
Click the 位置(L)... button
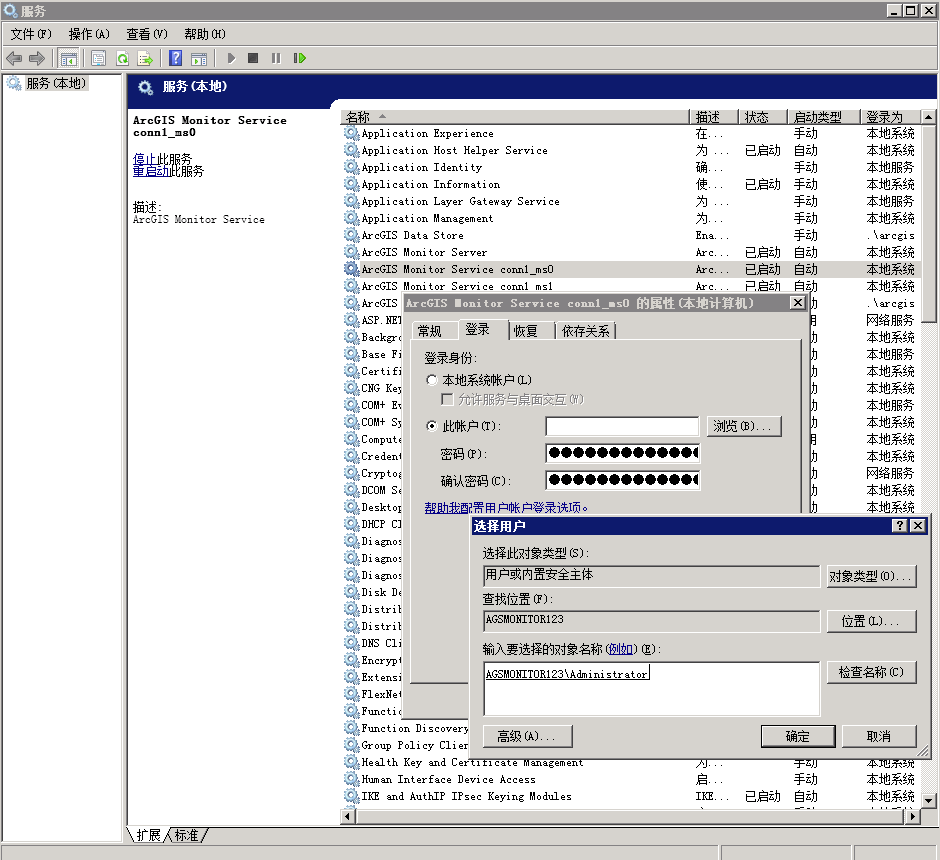871,621
